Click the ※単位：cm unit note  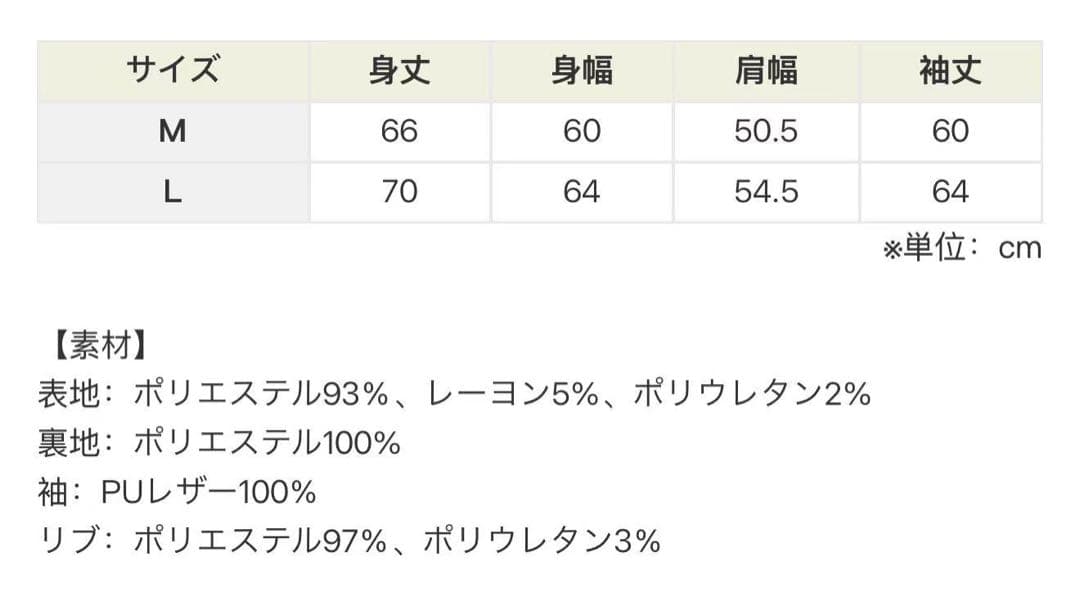click(x=961, y=249)
